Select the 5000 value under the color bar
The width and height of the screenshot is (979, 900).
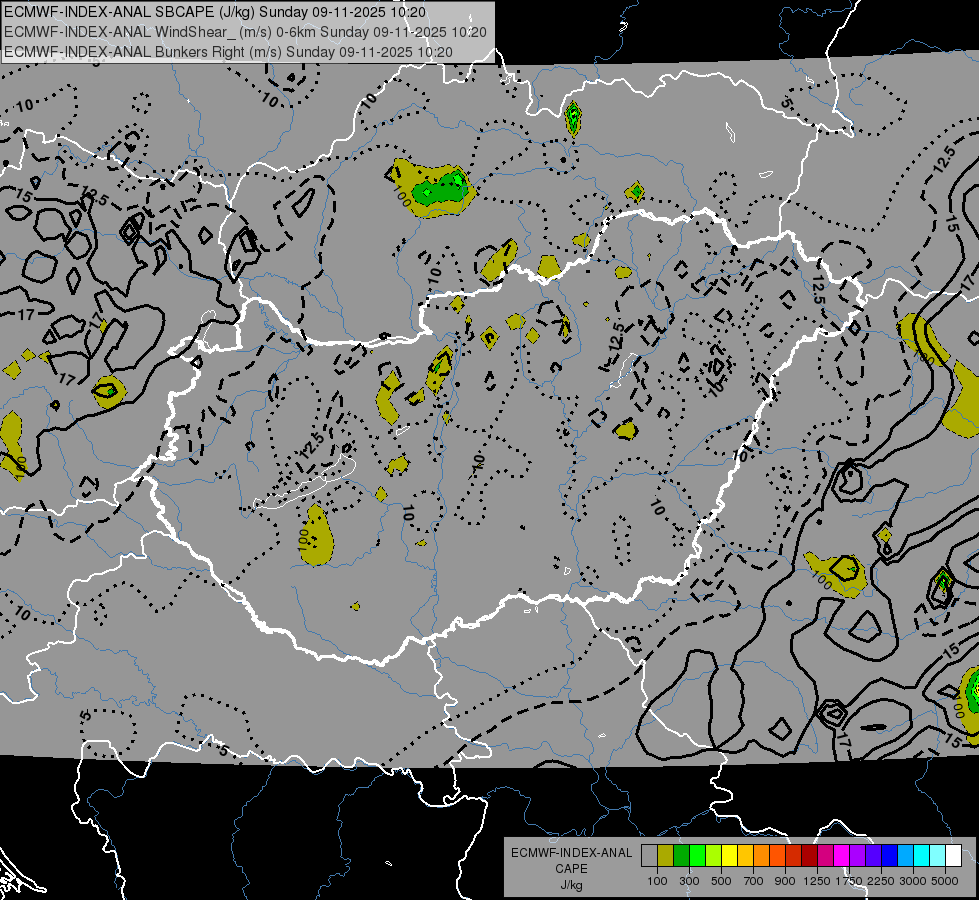coord(945,881)
